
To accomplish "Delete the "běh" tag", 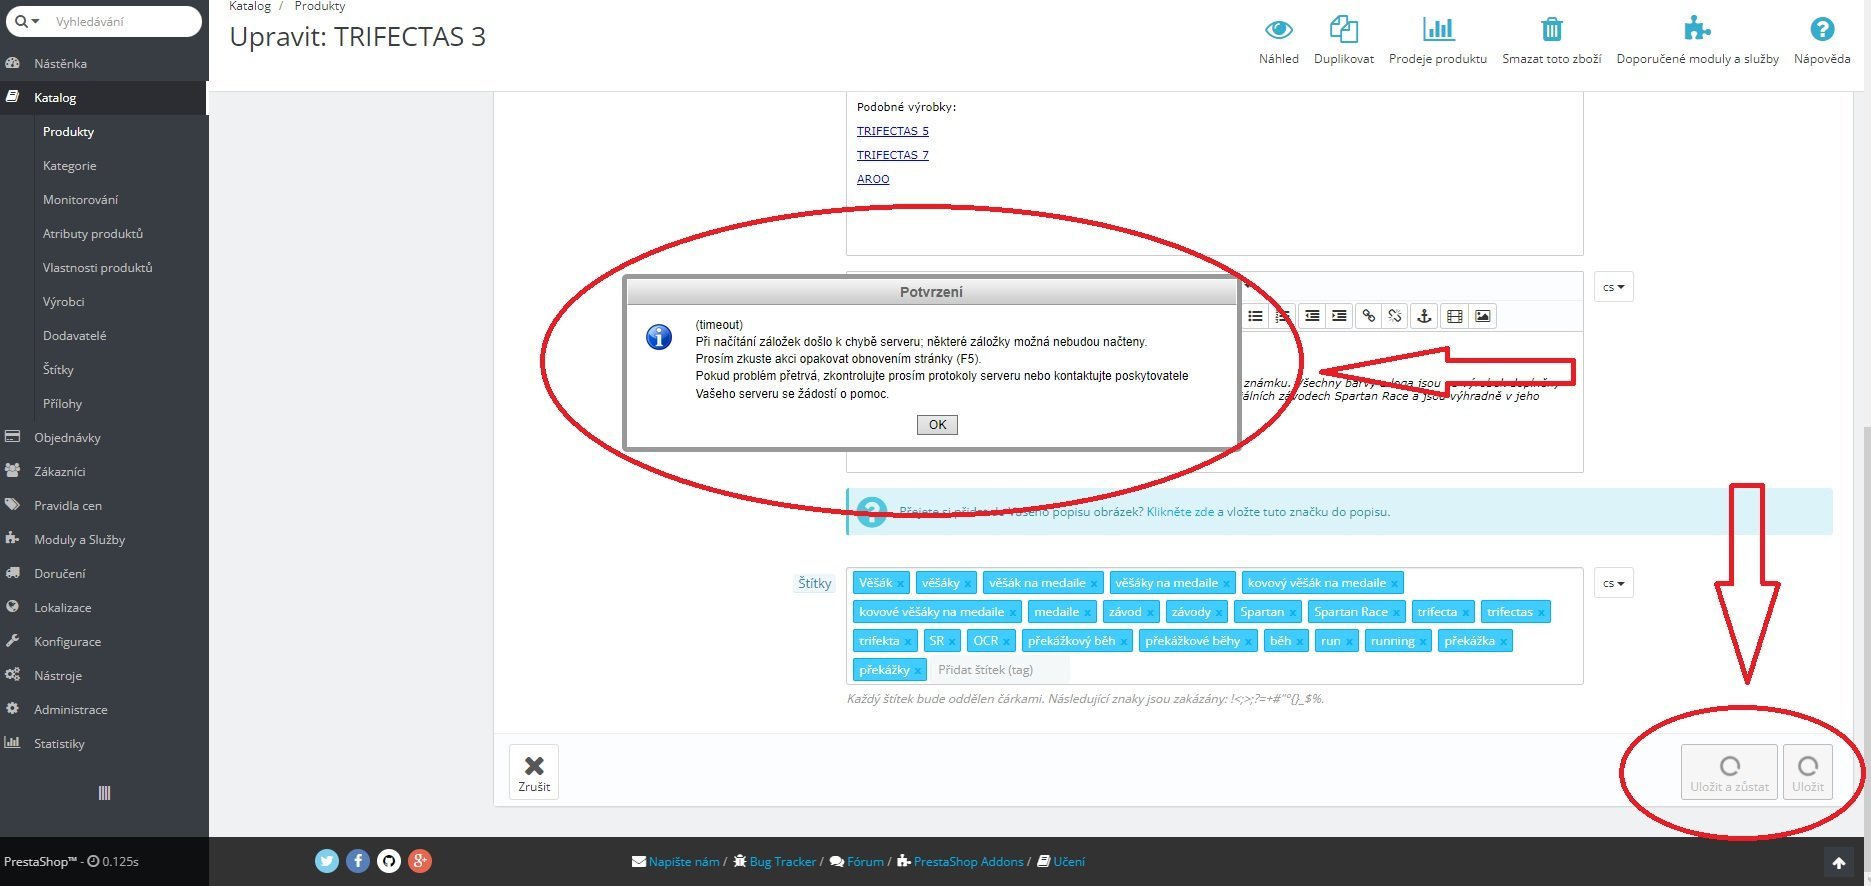I will (1299, 642).
